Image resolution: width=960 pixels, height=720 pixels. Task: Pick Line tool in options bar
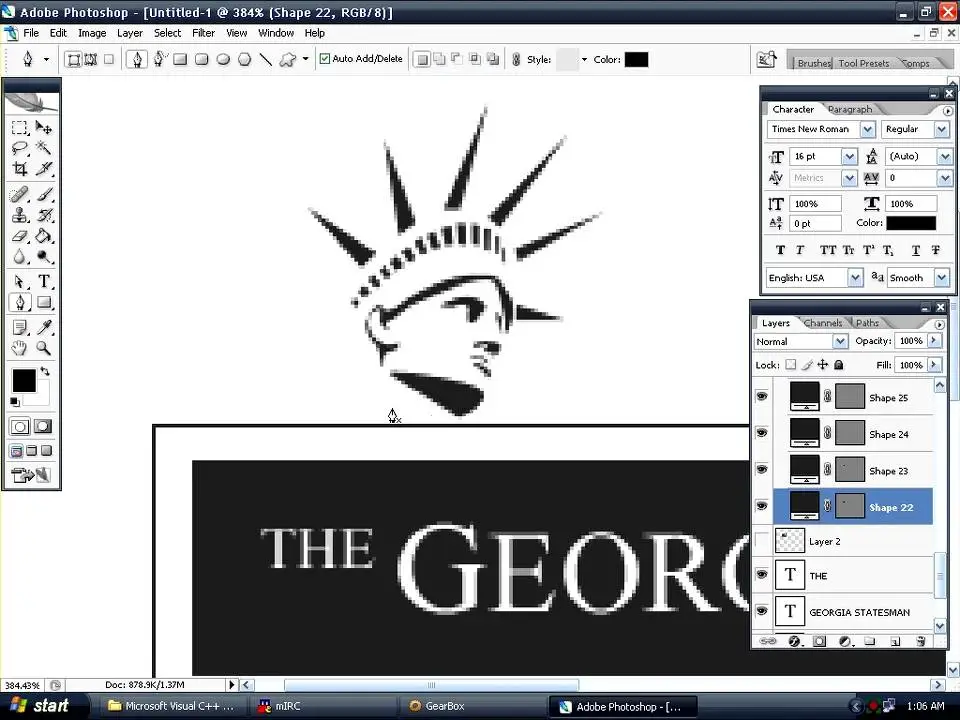[x=266, y=59]
